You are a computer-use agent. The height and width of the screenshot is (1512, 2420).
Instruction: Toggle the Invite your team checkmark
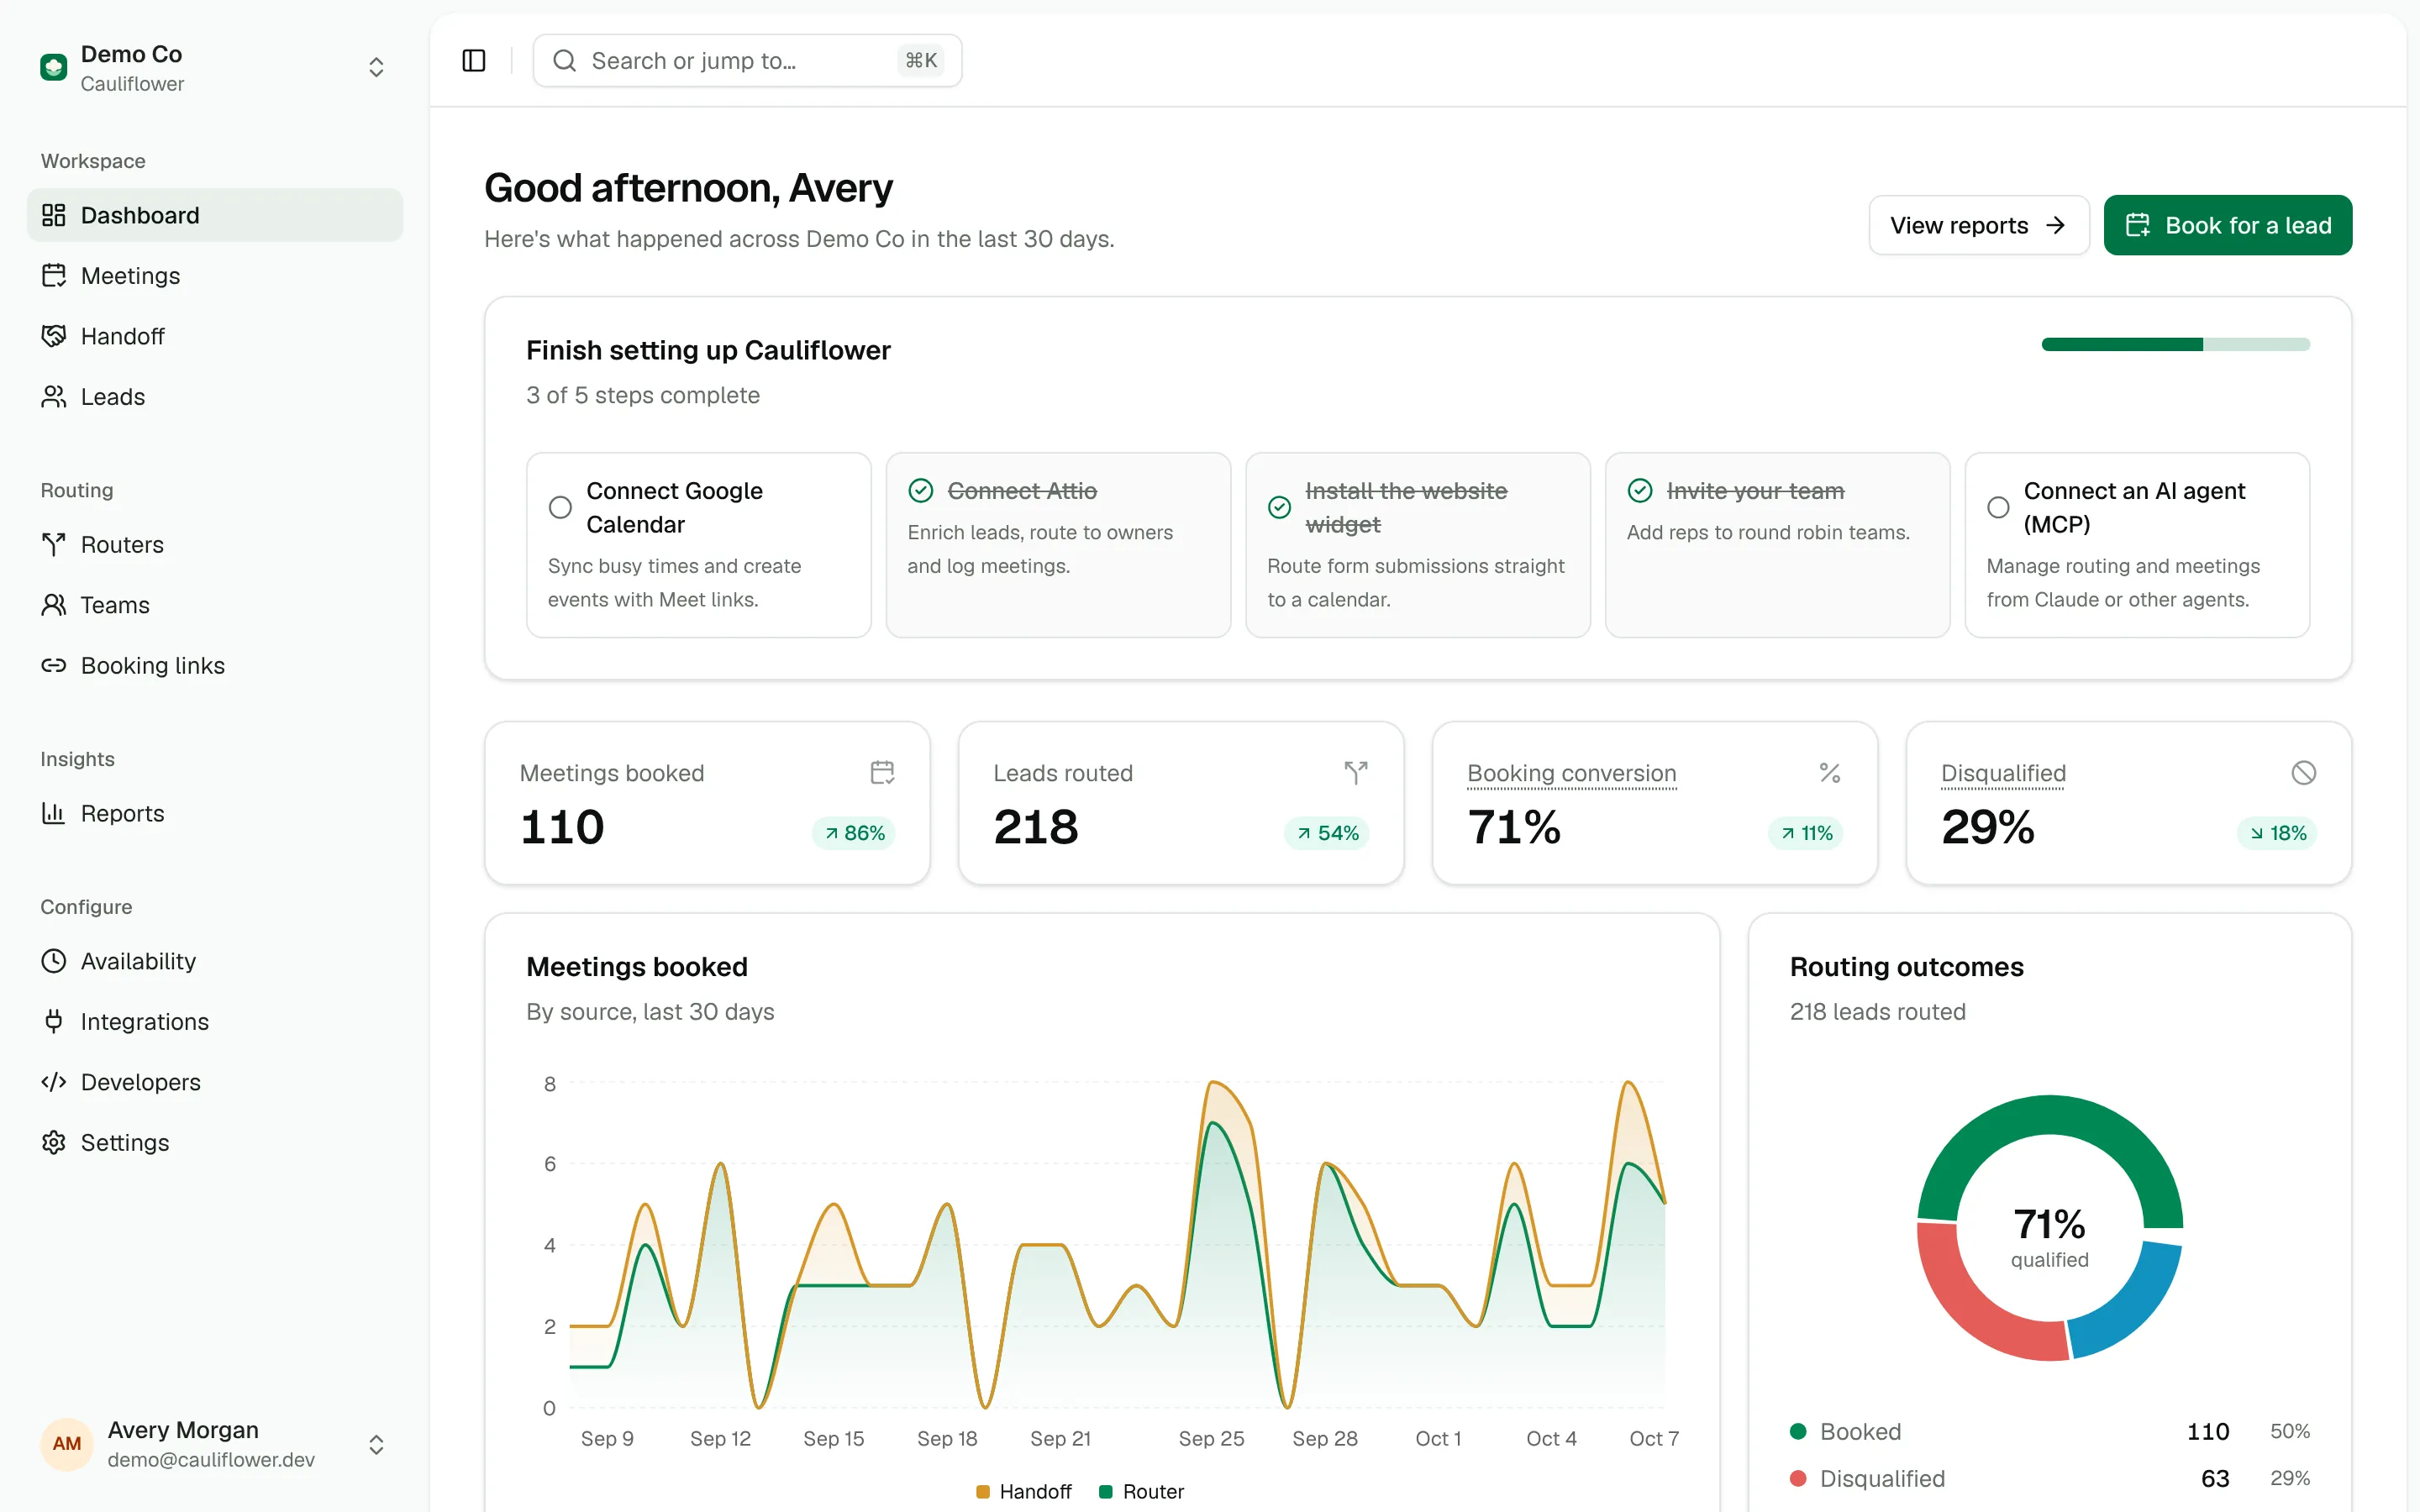1640,490
